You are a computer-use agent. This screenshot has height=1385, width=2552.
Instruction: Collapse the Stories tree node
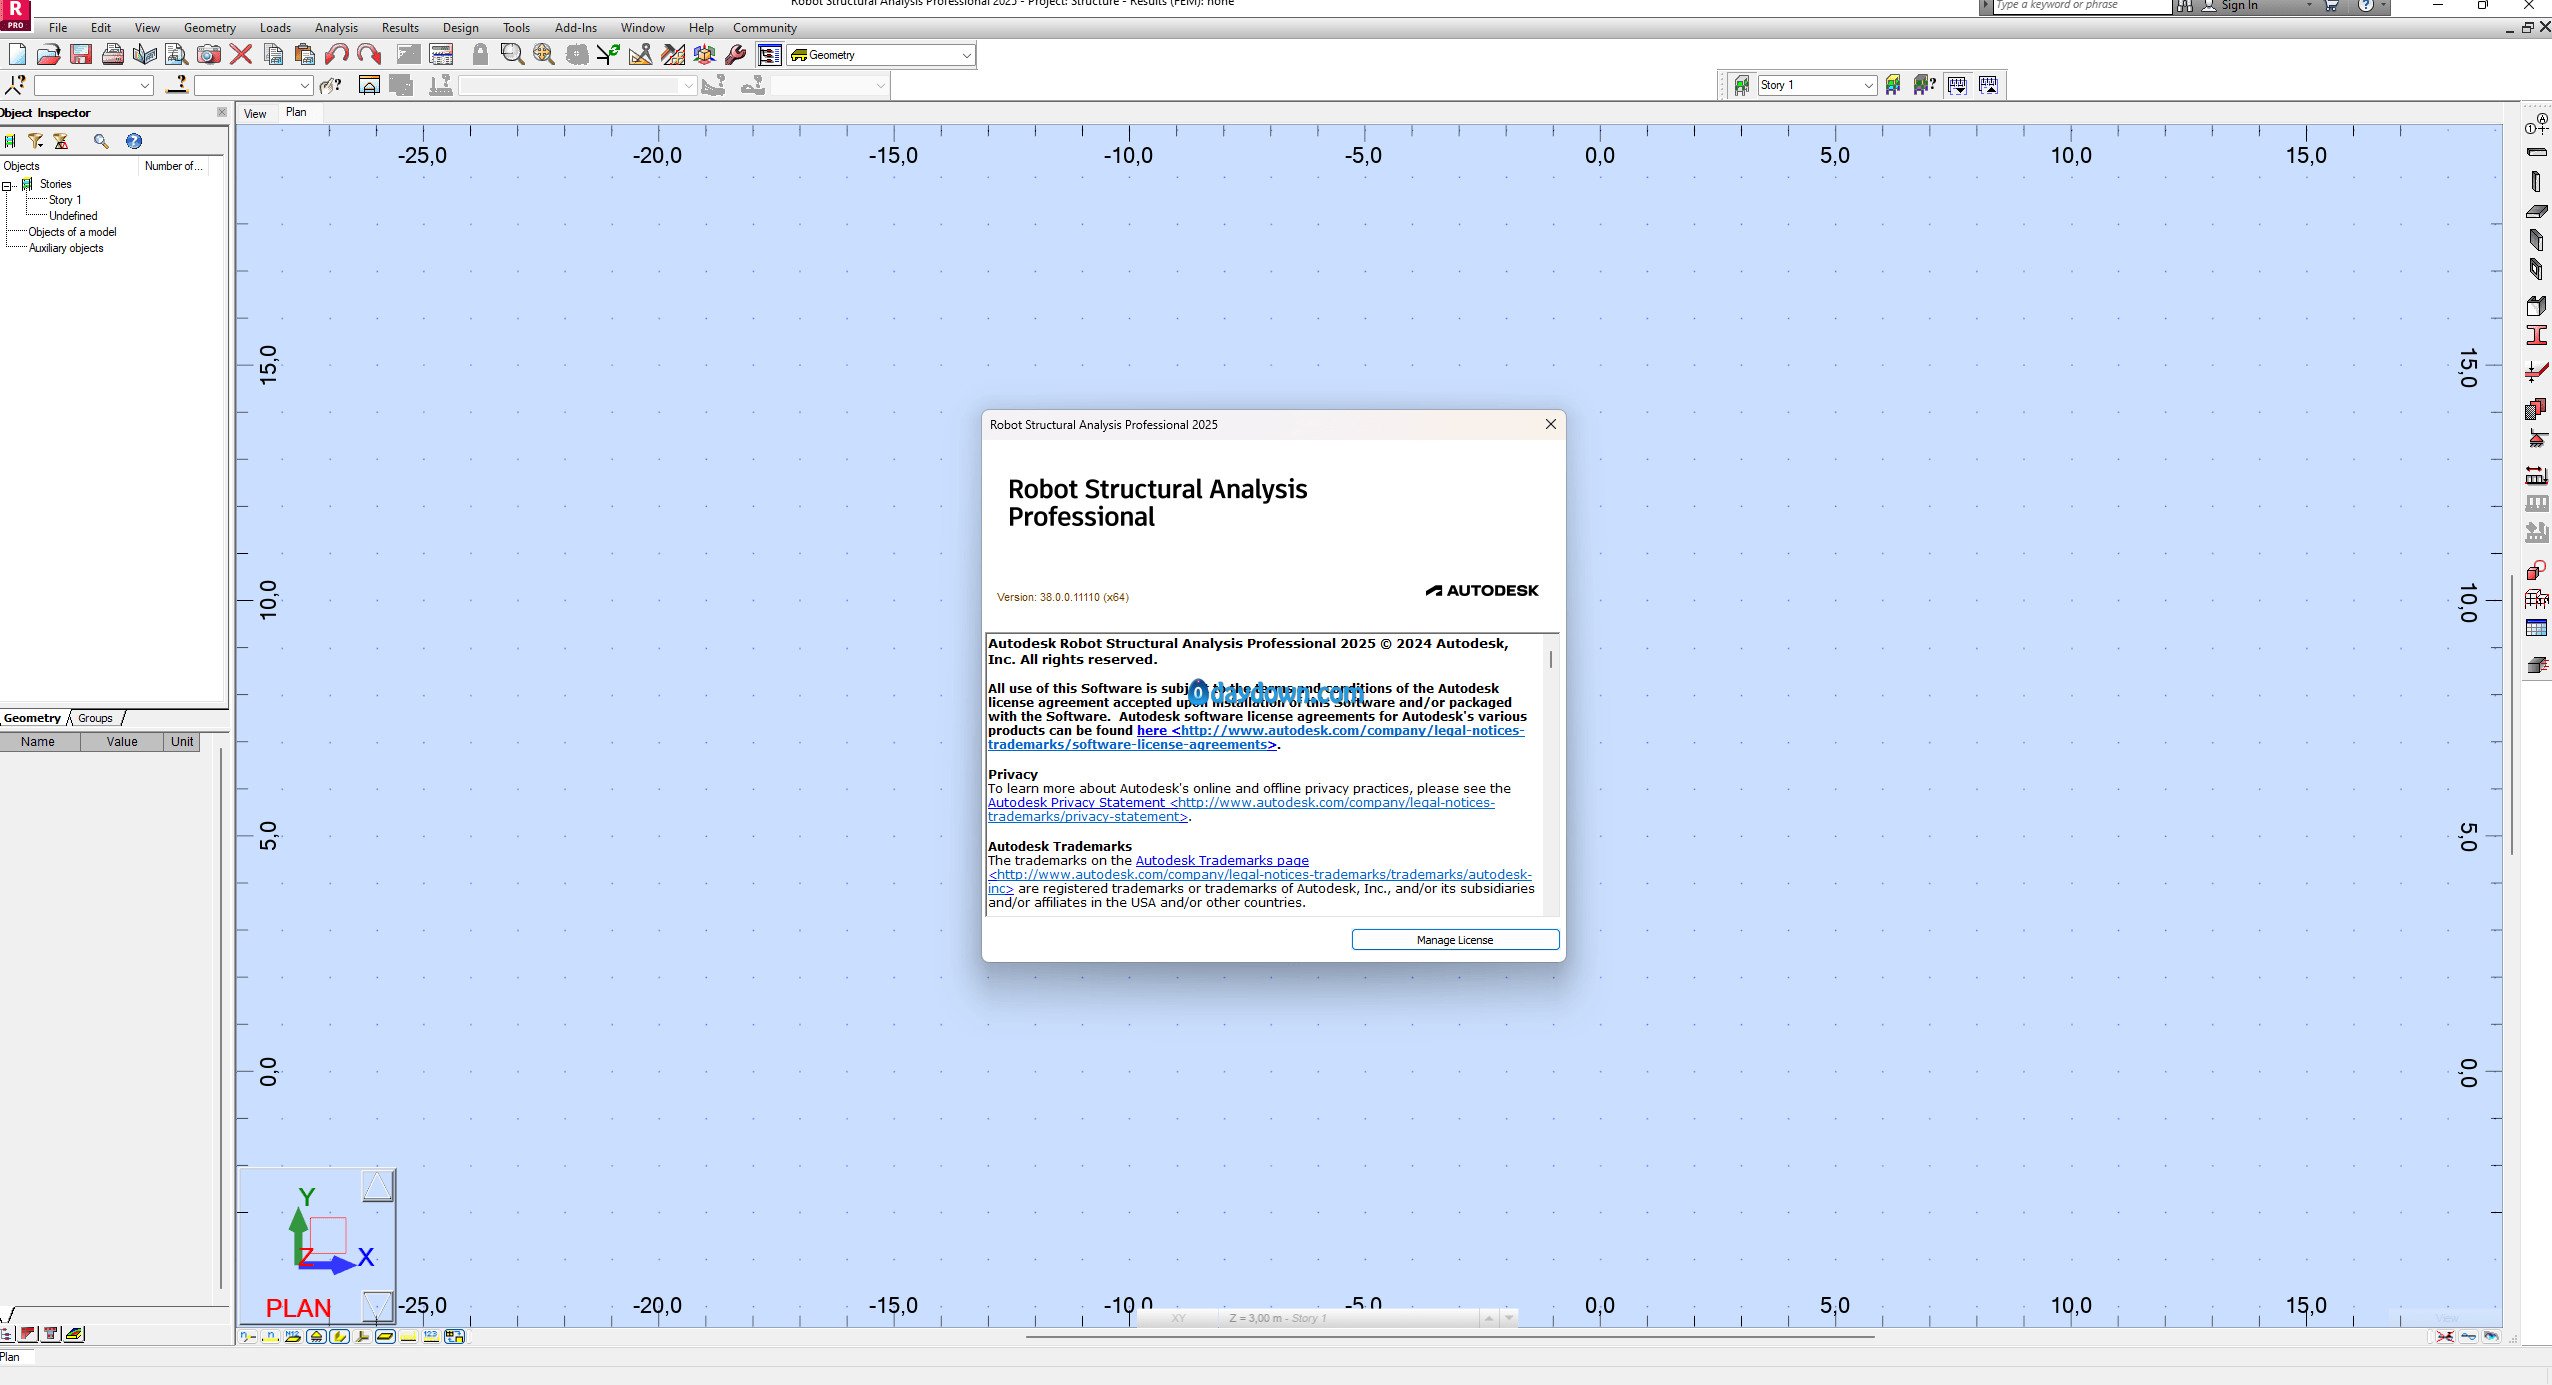point(7,185)
